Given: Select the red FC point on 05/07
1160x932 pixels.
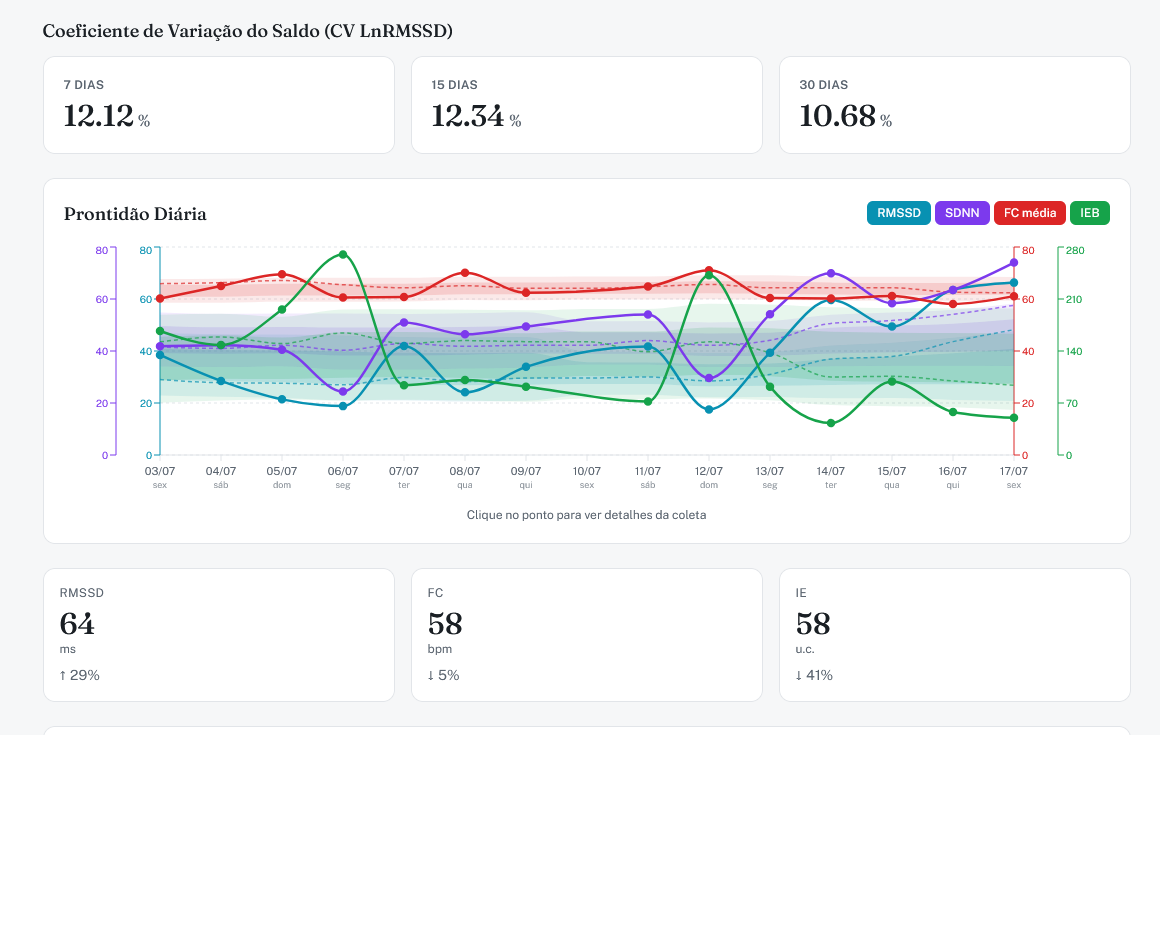Looking at the screenshot, I should tap(282, 274).
